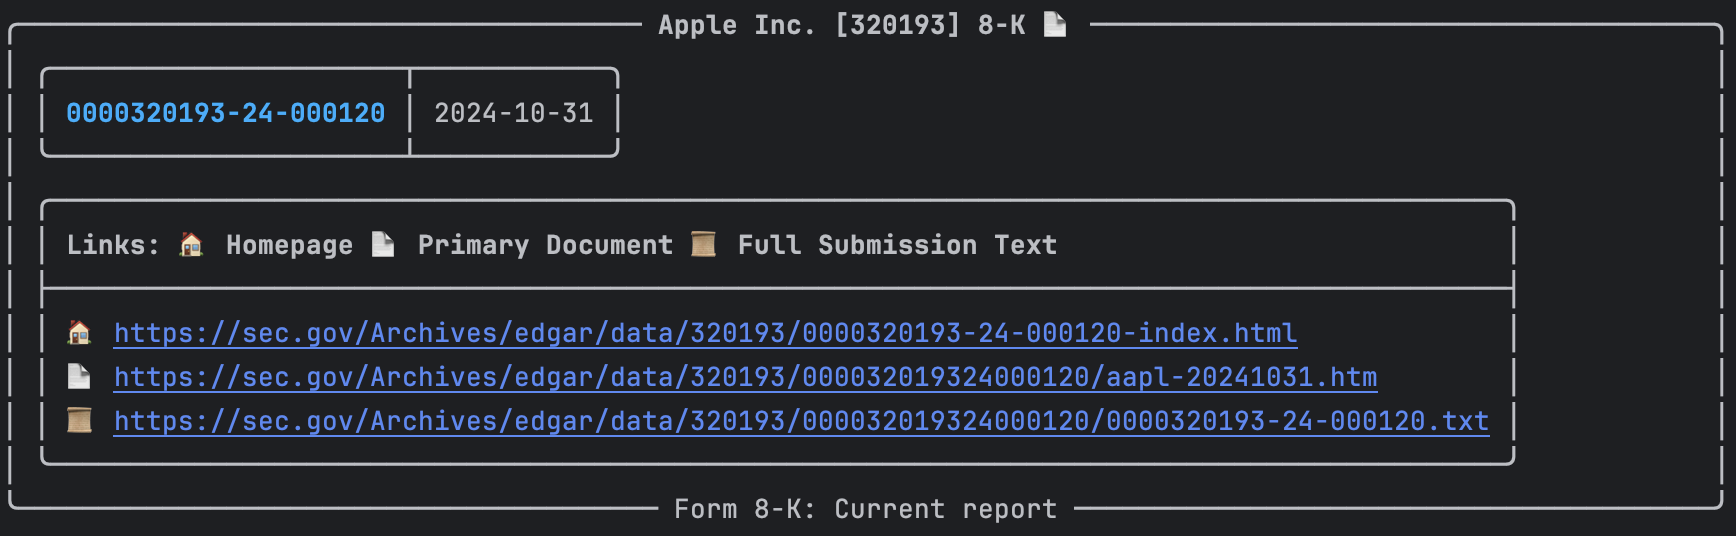Open the 0000320193-24-000120-index.html filing homepage link
The image size is (1736, 536).
(705, 333)
